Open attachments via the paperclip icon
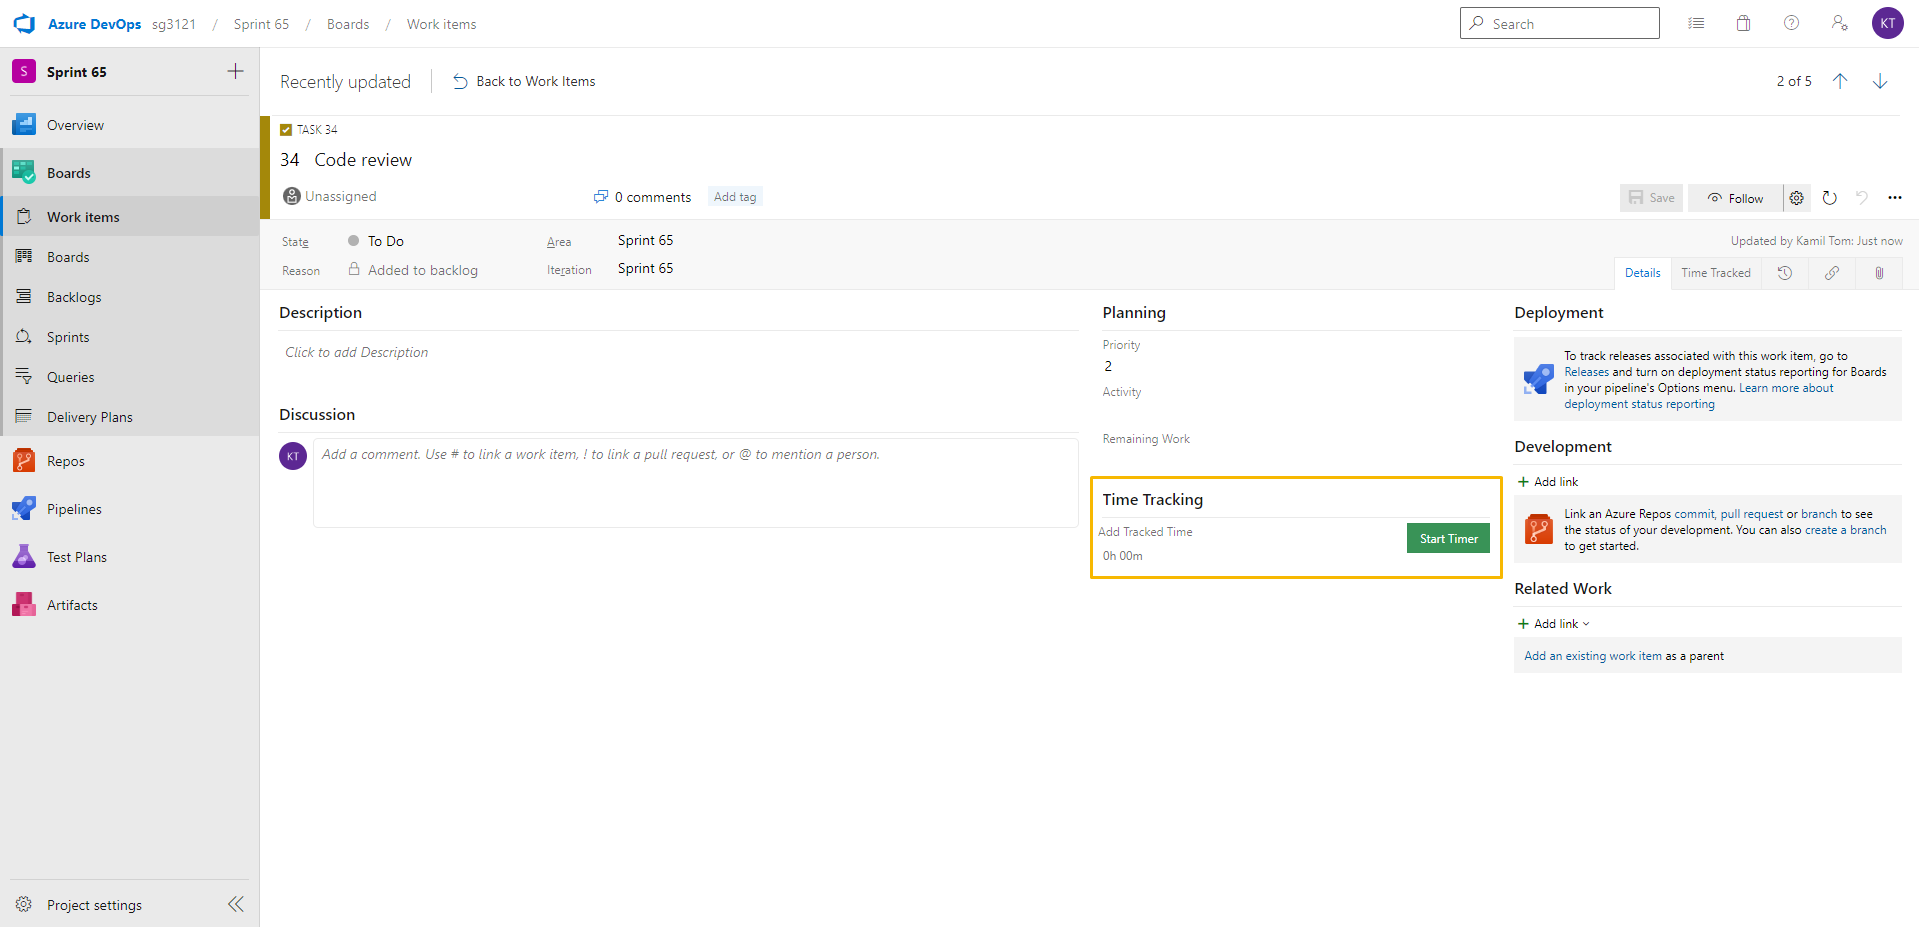 1878,272
